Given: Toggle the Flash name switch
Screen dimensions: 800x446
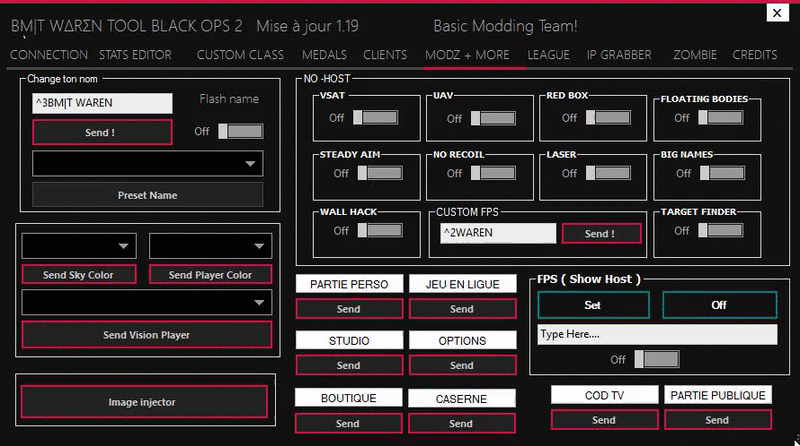Looking at the screenshot, I should (x=241, y=131).
